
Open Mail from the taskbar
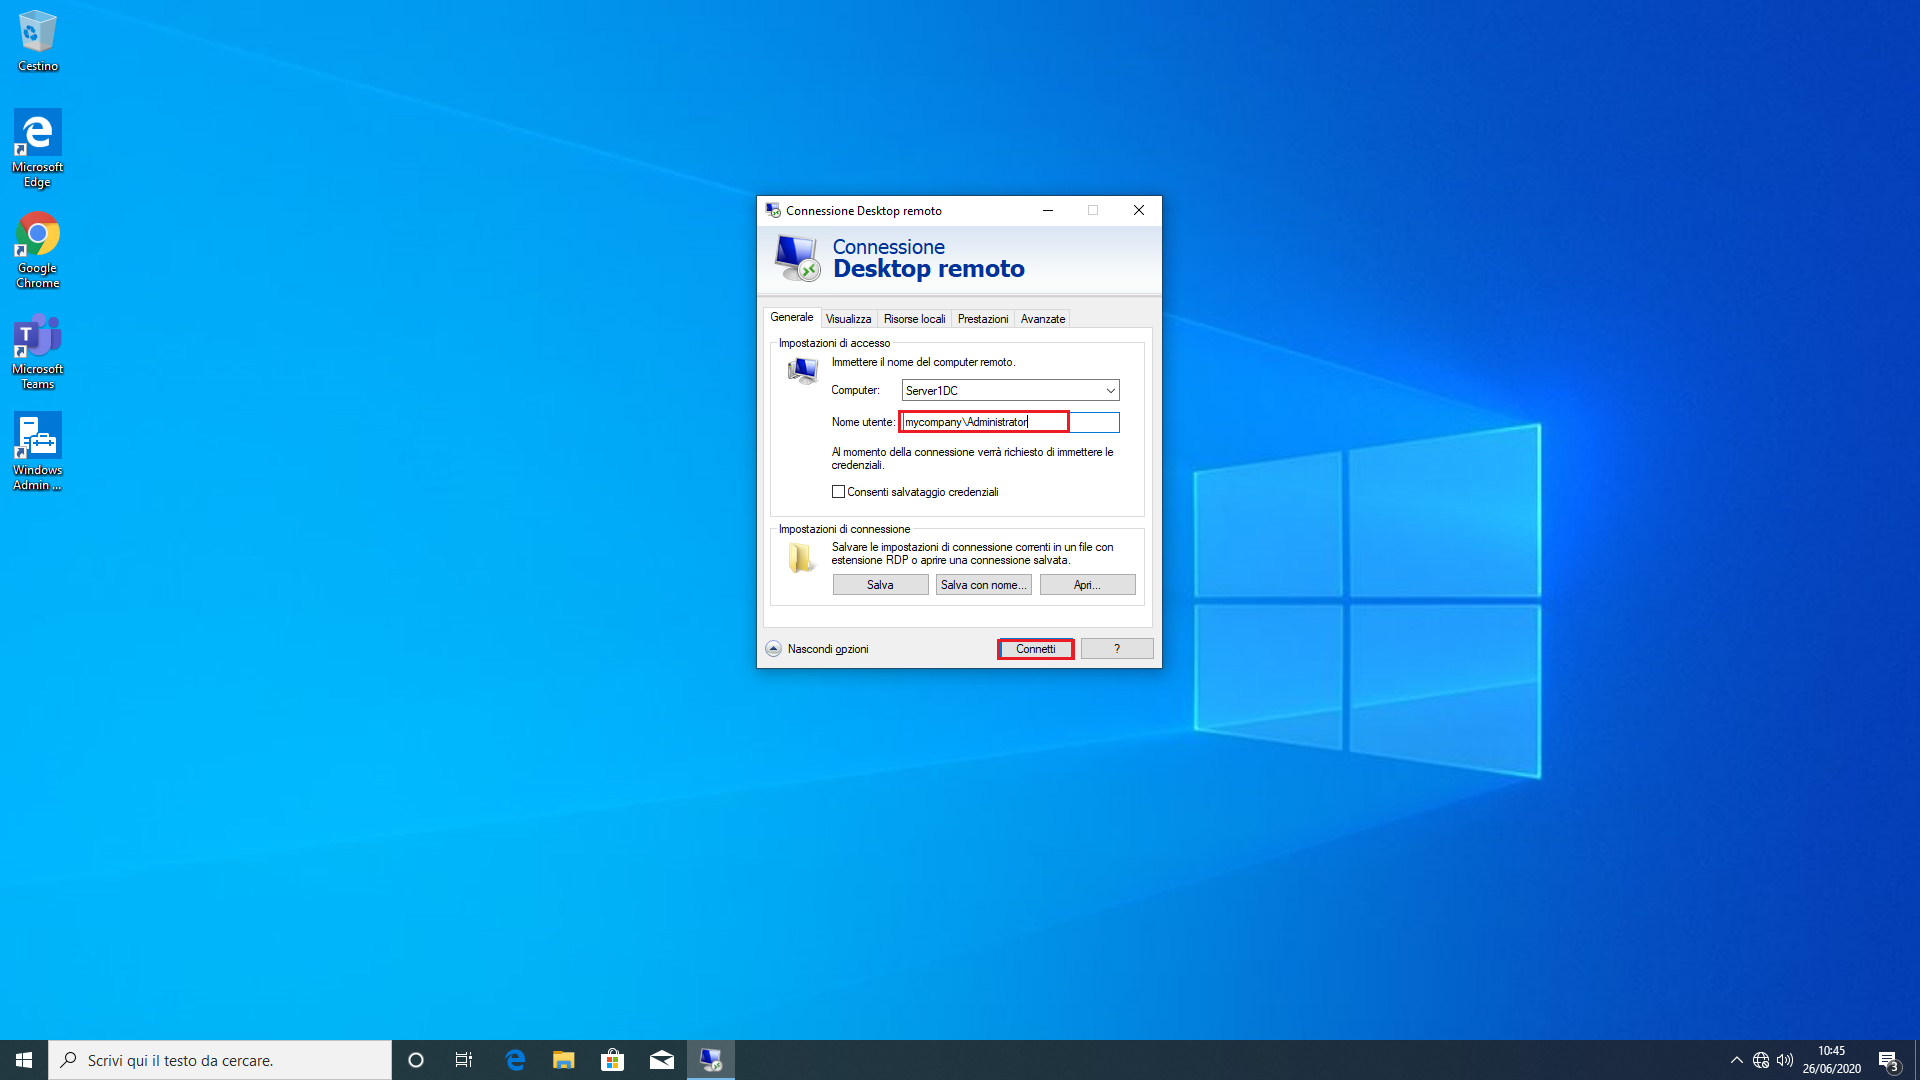coord(661,1059)
